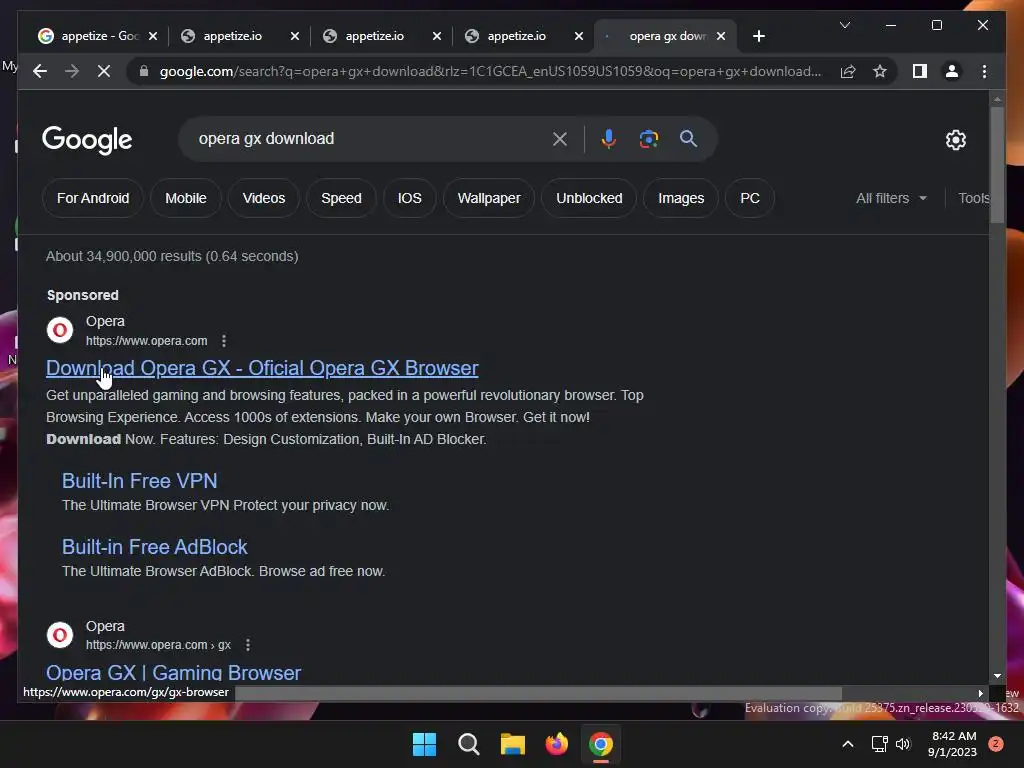Open Windows taskbar search

click(x=468, y=744)
